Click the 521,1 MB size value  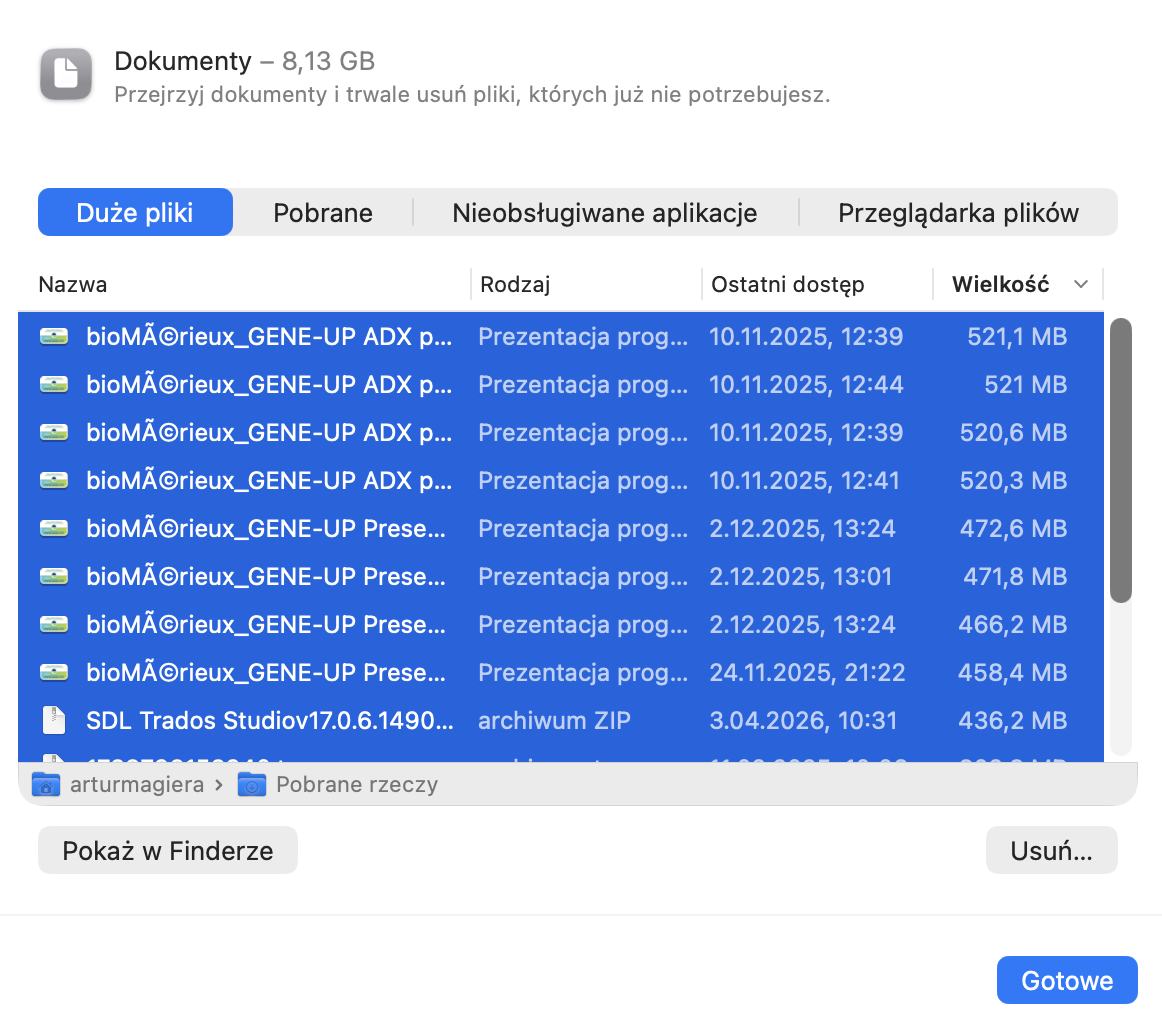tap(1017, 337)
